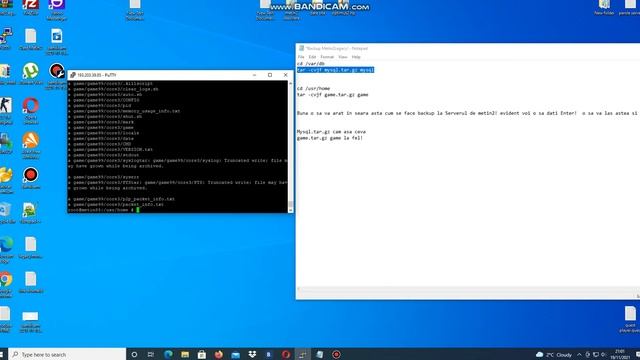This screenshot has width=640, height=360.
Task: Open the Notepad Help menu
Action: coord(356,57)
